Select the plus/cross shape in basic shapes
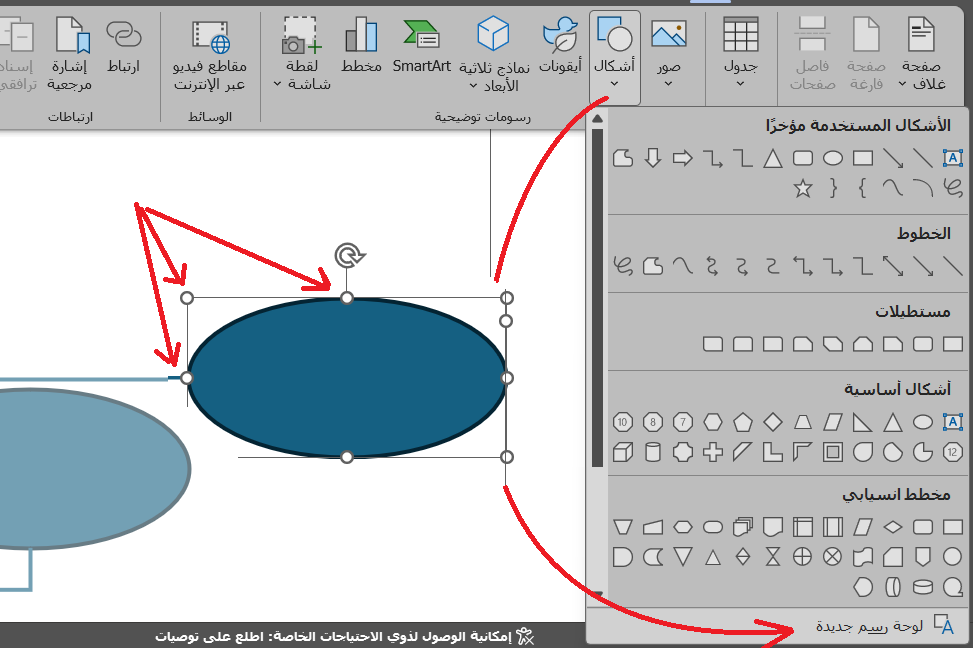Screen dimensions: 973x648 (x=713, y=452)
